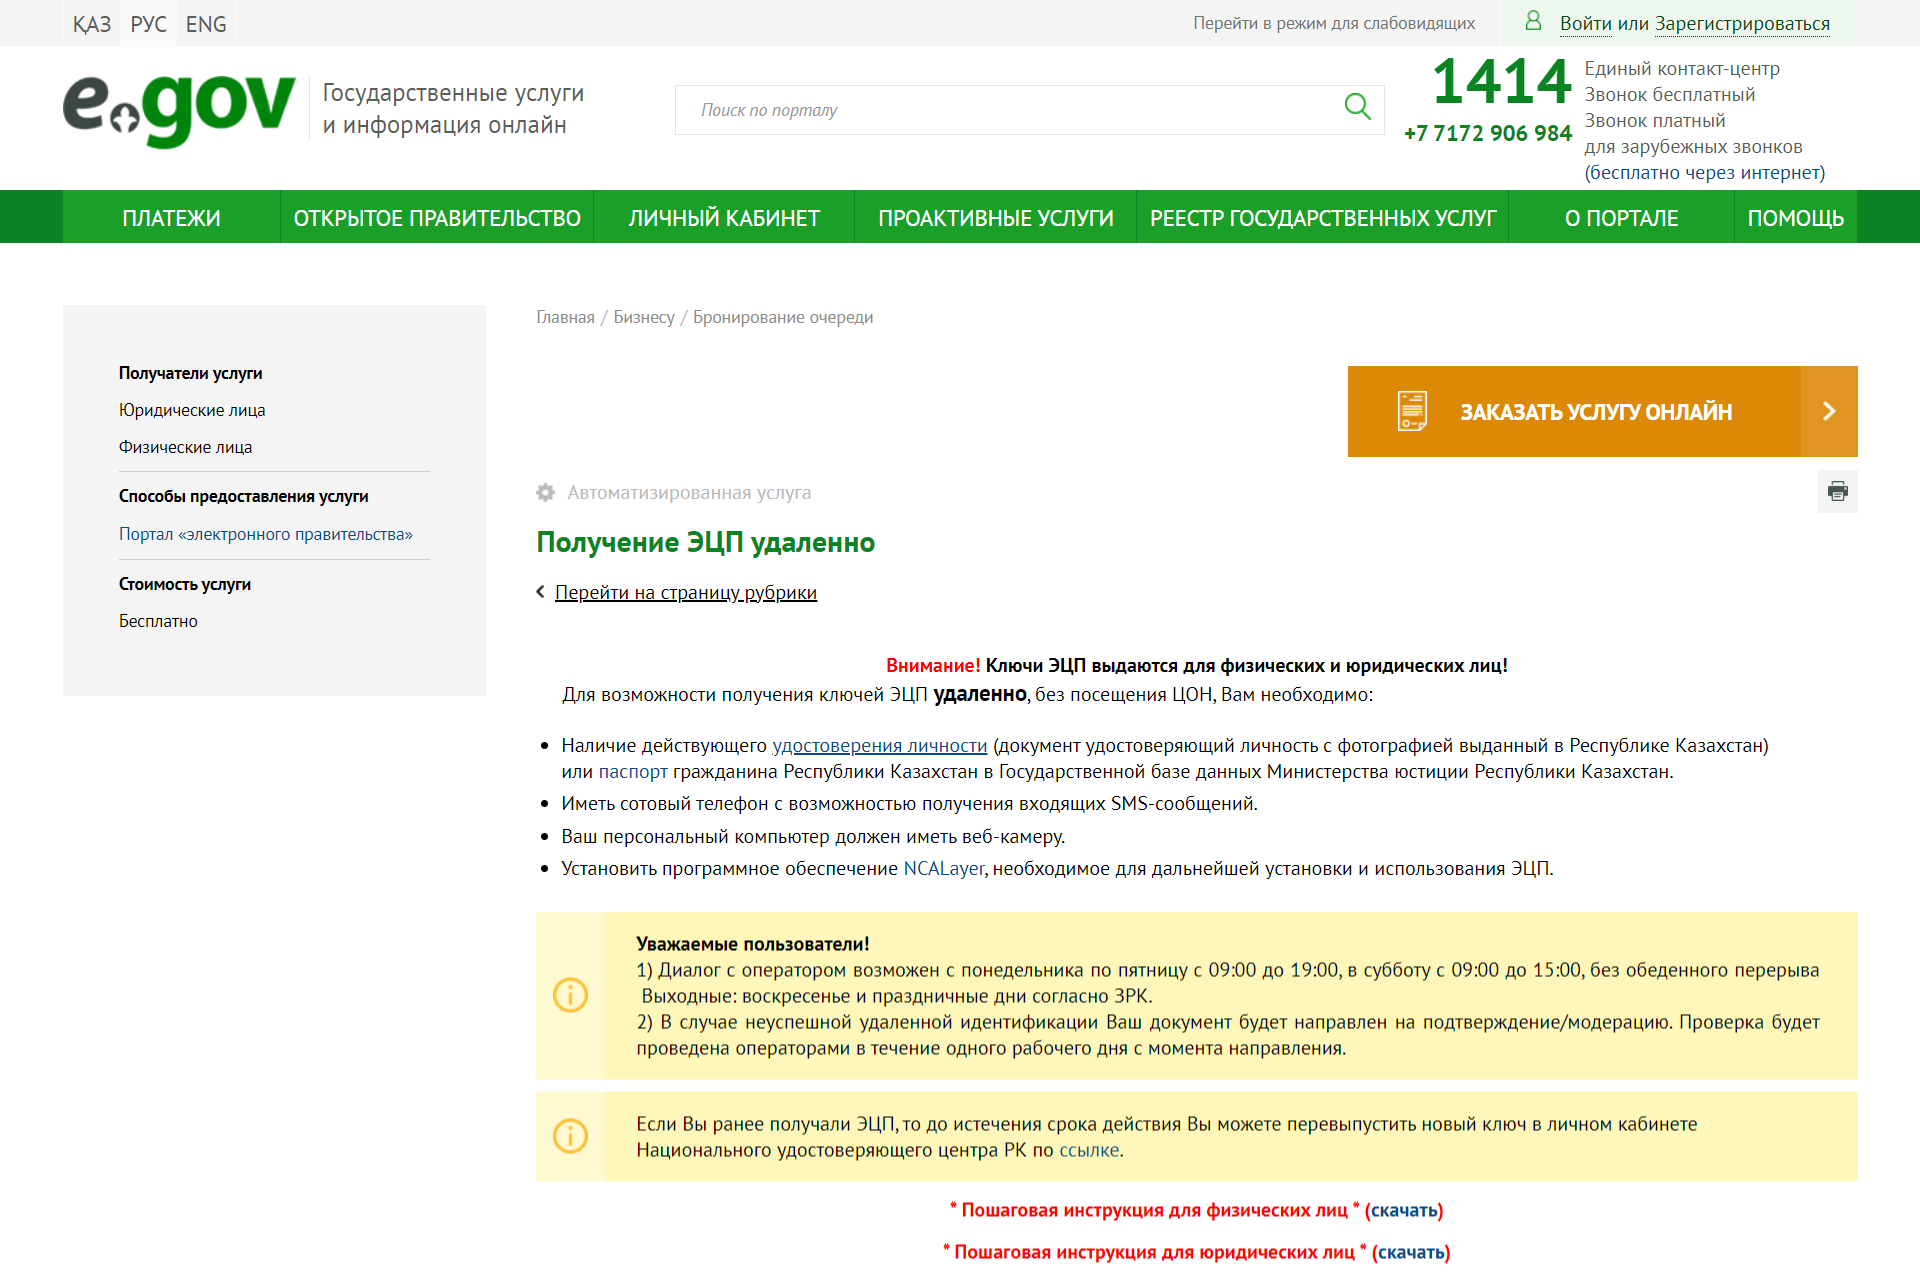Open the ОТКРЫТОЕ ПРАВИТЕЛЬСТВО menu
Image resolution: width=1920 pixels, height=1277 pixels.
[x=437, y=218]
